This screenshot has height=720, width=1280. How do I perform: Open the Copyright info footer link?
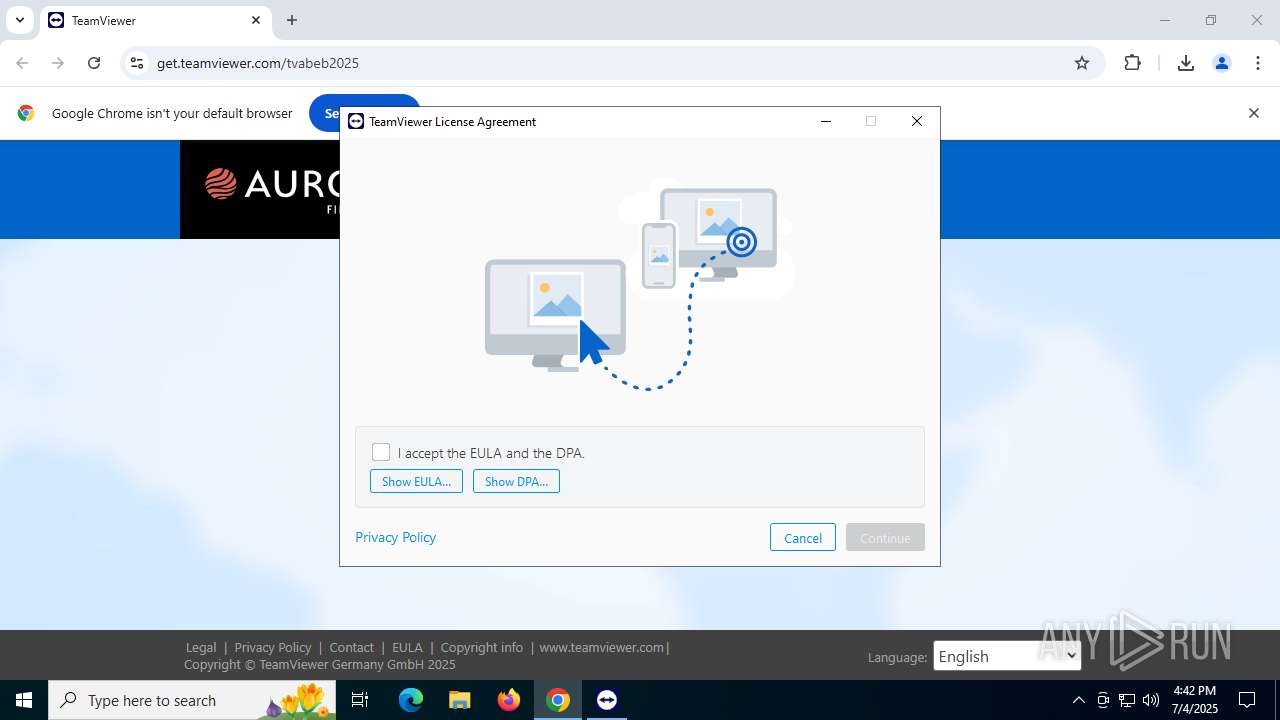482,647
